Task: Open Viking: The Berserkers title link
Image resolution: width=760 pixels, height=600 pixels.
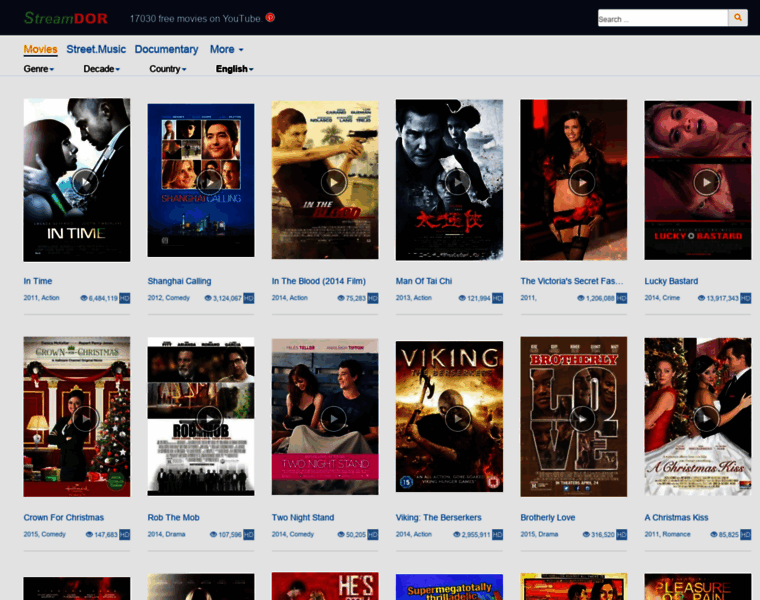Action: point(439,518)
